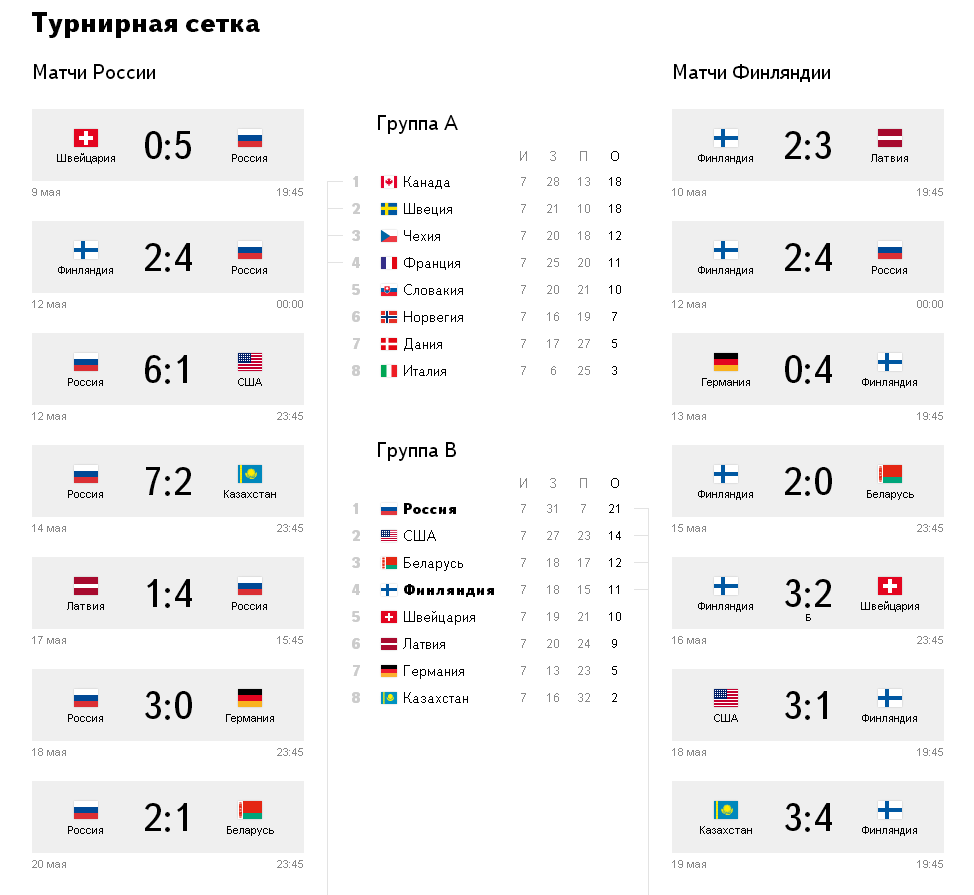The height and width of the screenshot is (895, 974).
Task: Open bold Россия team link in Group B
Action: point(429,509)
